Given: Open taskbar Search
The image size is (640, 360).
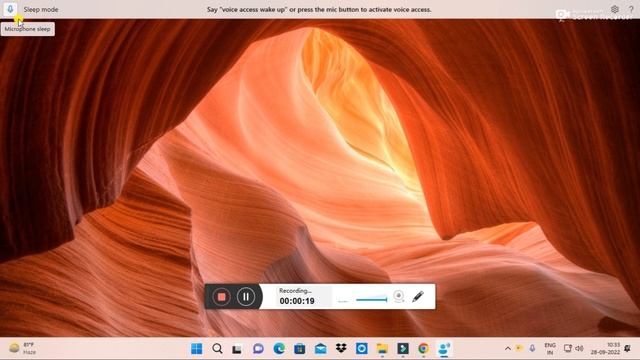Looking at the screenshot, I should click(217, 349).
